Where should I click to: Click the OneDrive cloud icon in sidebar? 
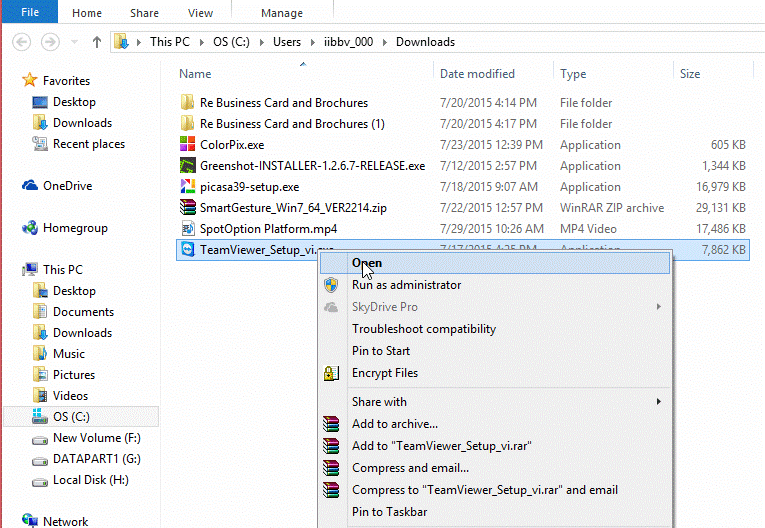coord(29,186)
